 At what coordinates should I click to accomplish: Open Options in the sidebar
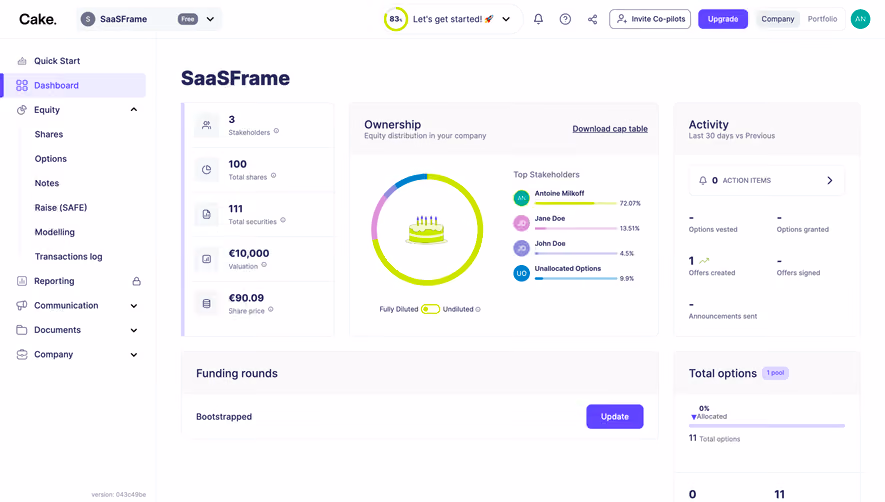tap(51, 159)
